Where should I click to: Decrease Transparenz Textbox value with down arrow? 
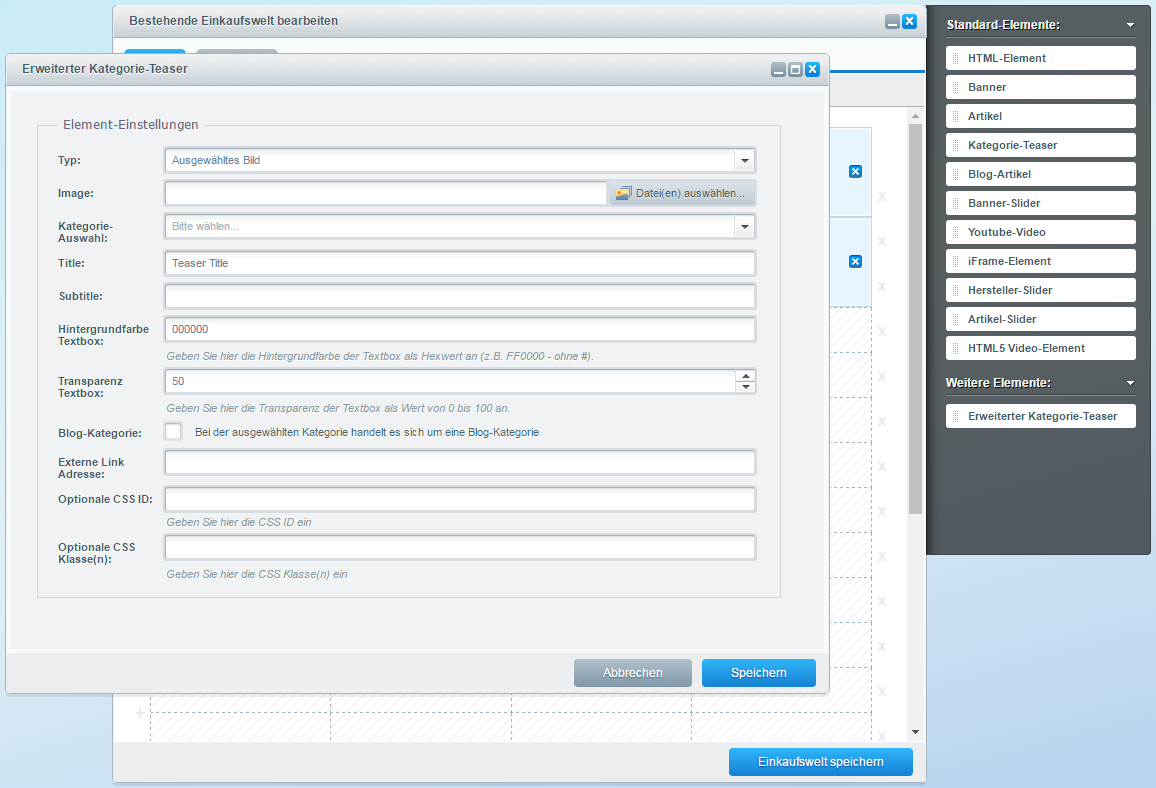[745, 387]
